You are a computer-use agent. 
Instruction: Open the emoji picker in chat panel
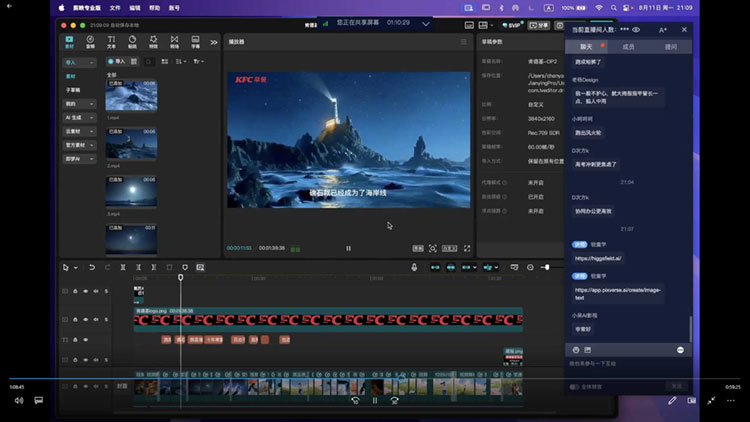coord(576,350)
